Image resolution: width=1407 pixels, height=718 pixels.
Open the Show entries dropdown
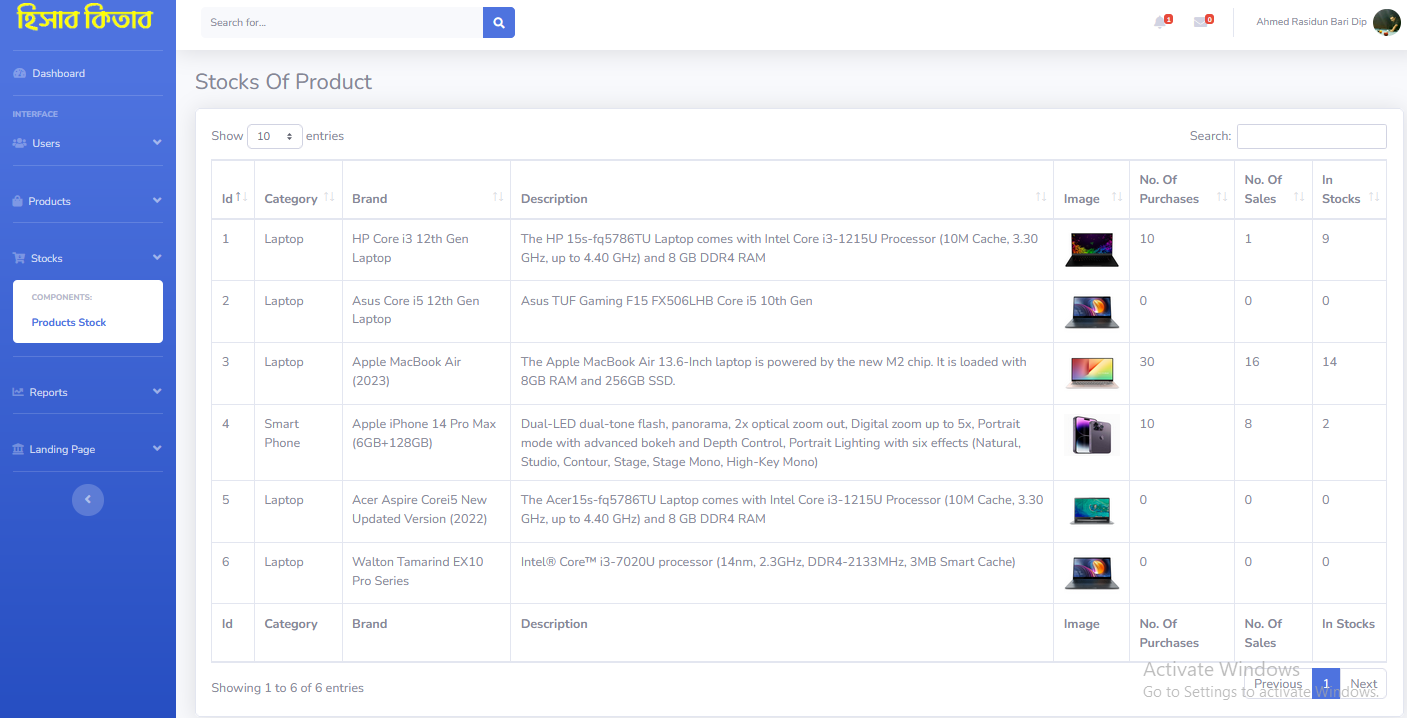[x=274, y=135]
